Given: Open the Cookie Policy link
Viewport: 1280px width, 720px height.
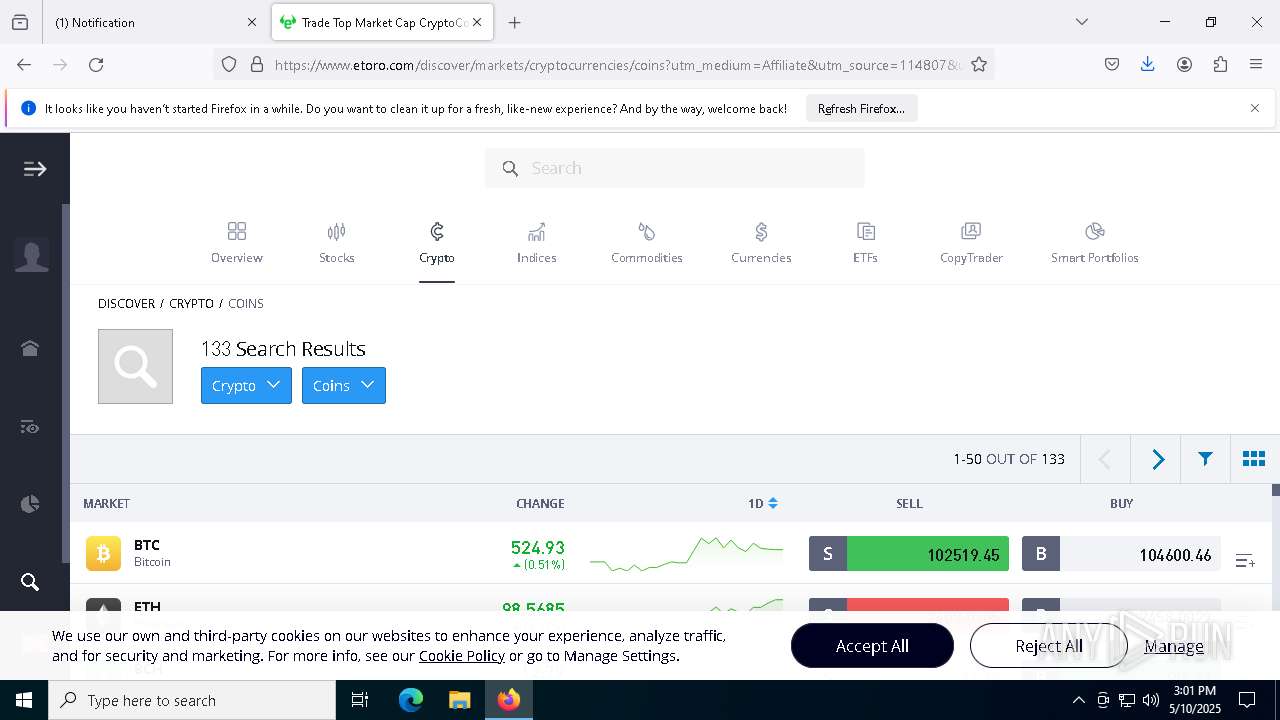Looking at the screenshot, I should 462,656.
